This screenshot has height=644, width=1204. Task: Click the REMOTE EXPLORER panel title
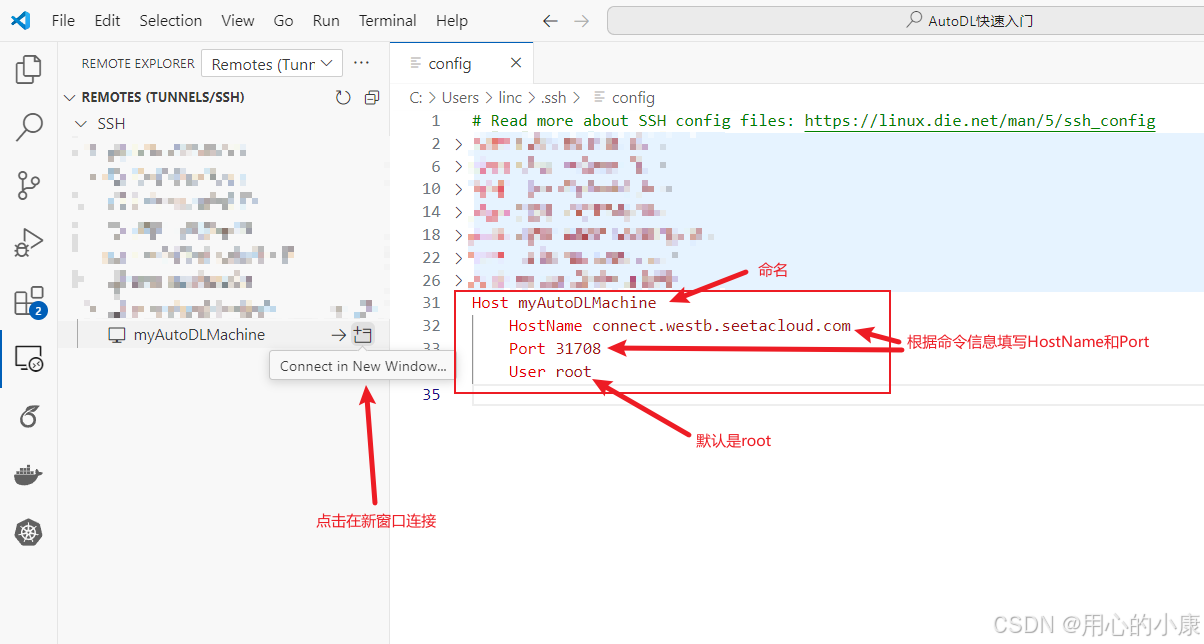click(x=138, y=63)
